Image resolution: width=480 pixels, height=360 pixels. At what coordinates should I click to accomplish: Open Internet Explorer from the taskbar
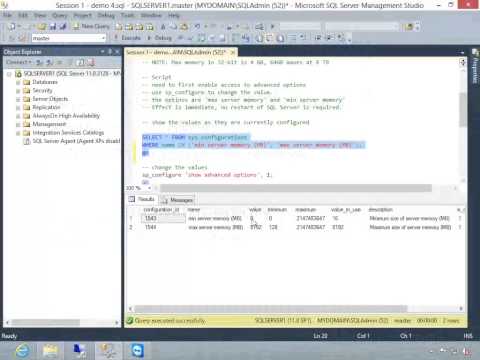22,351
